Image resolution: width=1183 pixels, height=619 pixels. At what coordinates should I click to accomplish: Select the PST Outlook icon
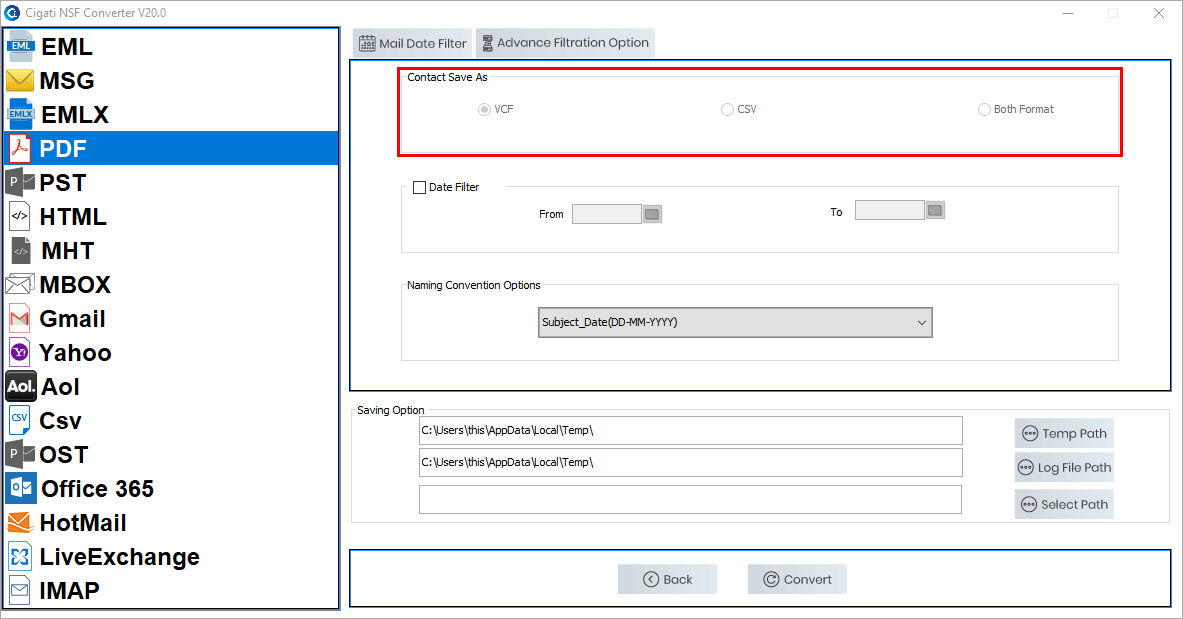(20, 182)
